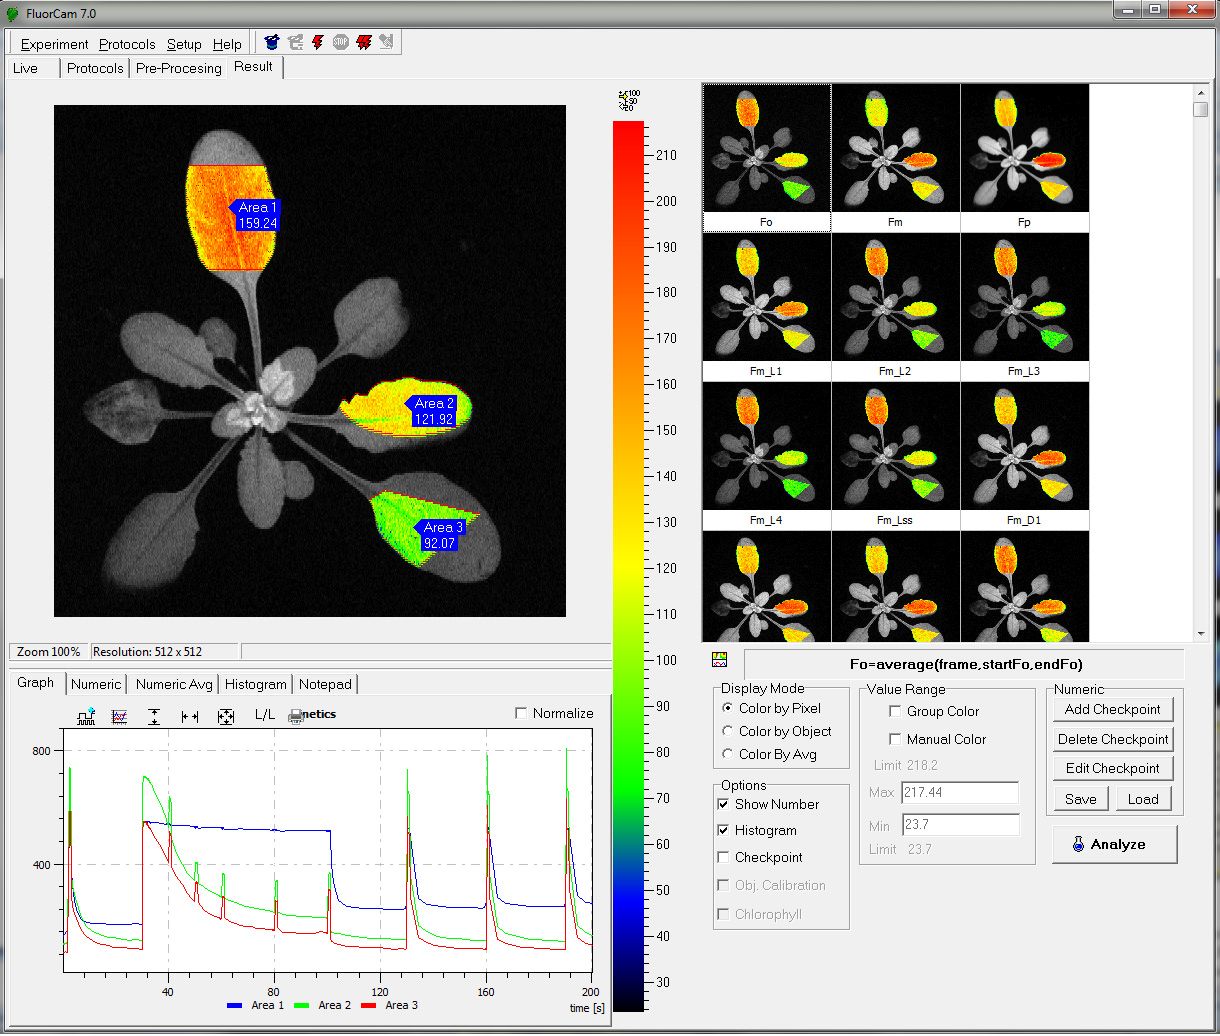1220x1036 pixels.
Task: Click the Add Checkpoint button
Action: (x=1112, y=709)
